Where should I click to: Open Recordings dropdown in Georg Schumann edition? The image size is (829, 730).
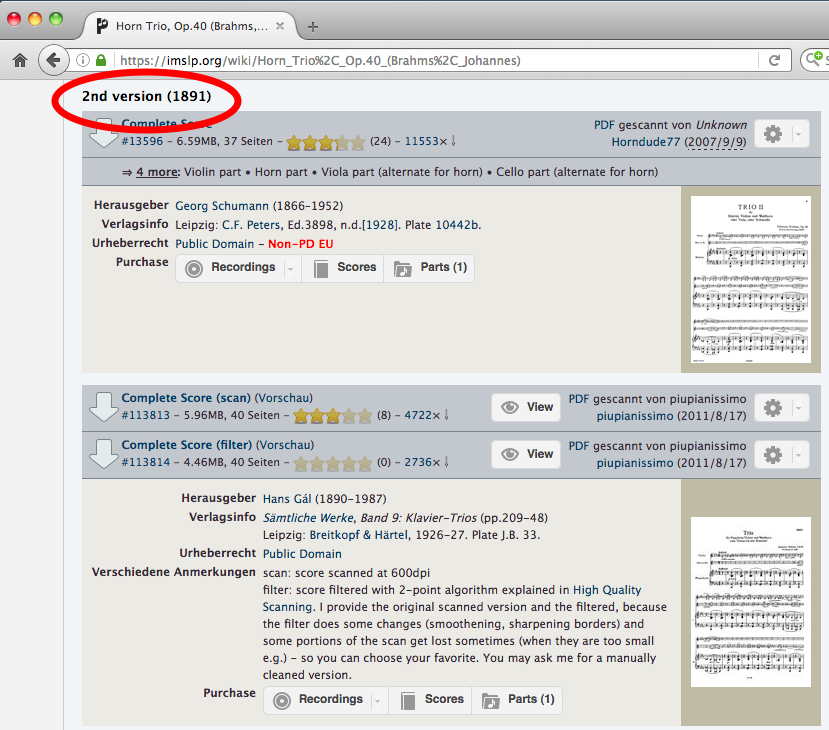(290, 268)
